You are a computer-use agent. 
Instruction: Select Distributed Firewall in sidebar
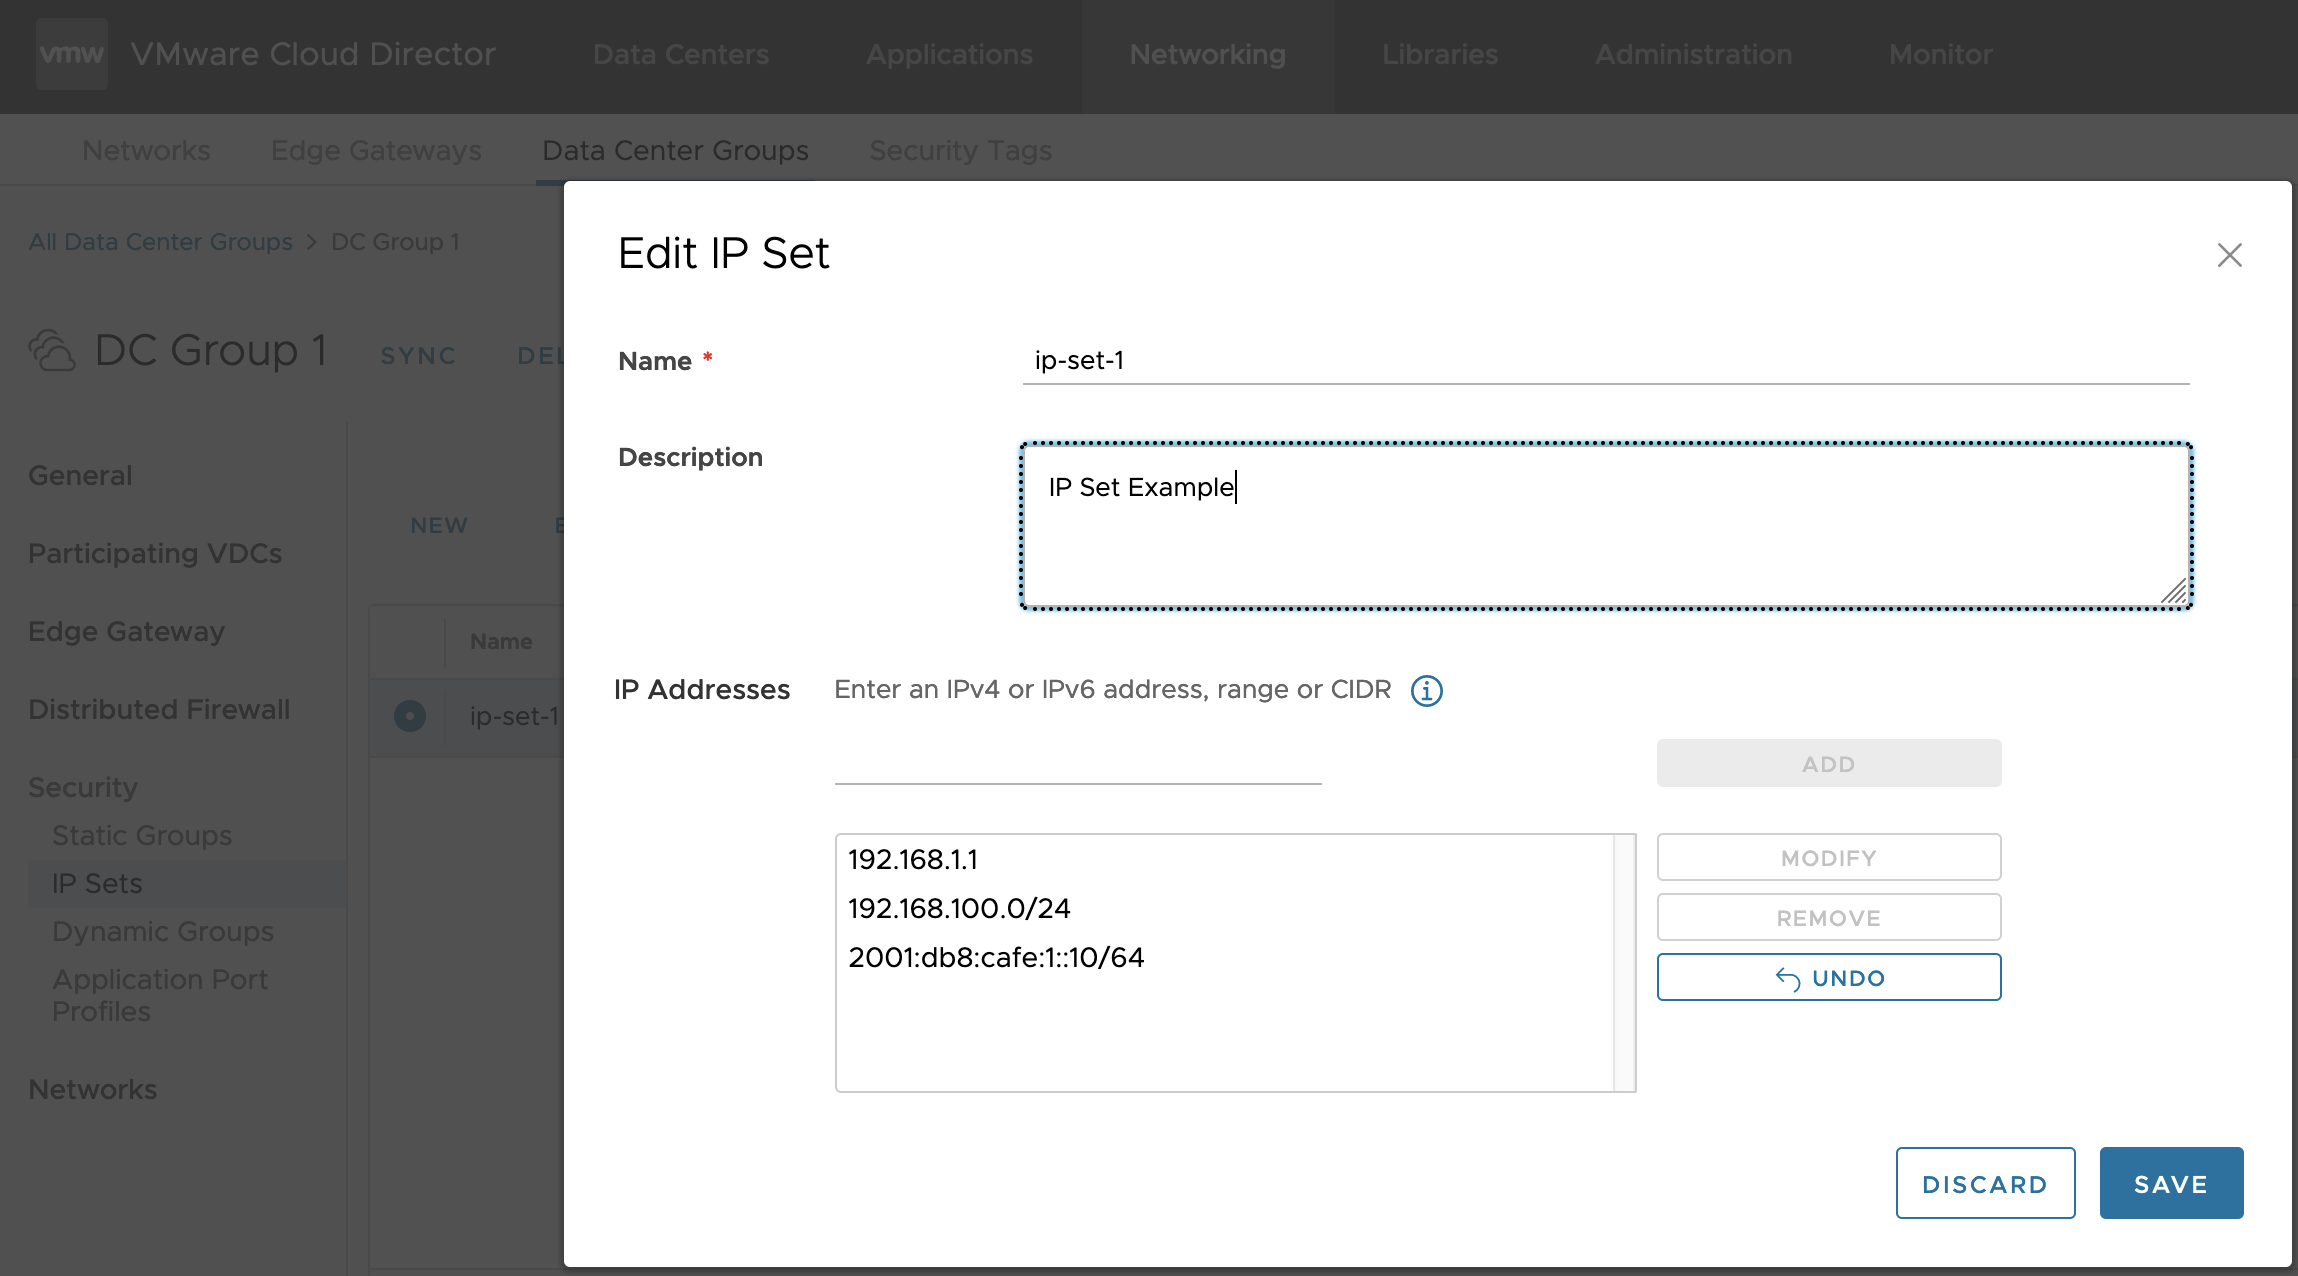click(x=159, y=710)
